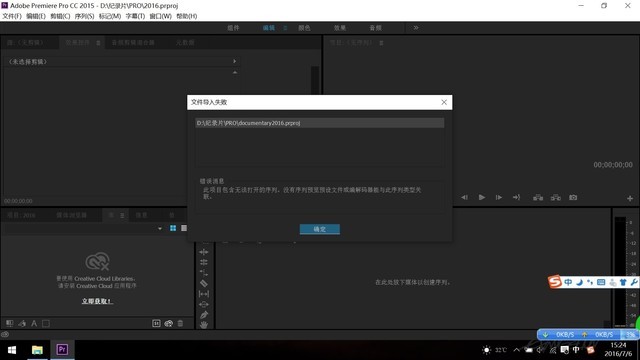Click Go to Out point button
This screenshot has height=360, width=640.
(516, 198)
